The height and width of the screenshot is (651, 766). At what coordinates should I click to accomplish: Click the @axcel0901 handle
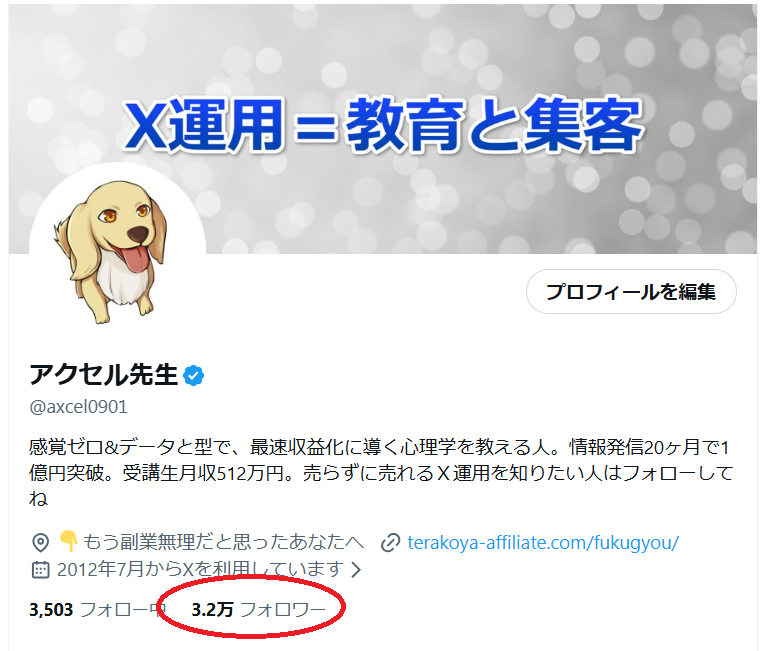point(79,406)
